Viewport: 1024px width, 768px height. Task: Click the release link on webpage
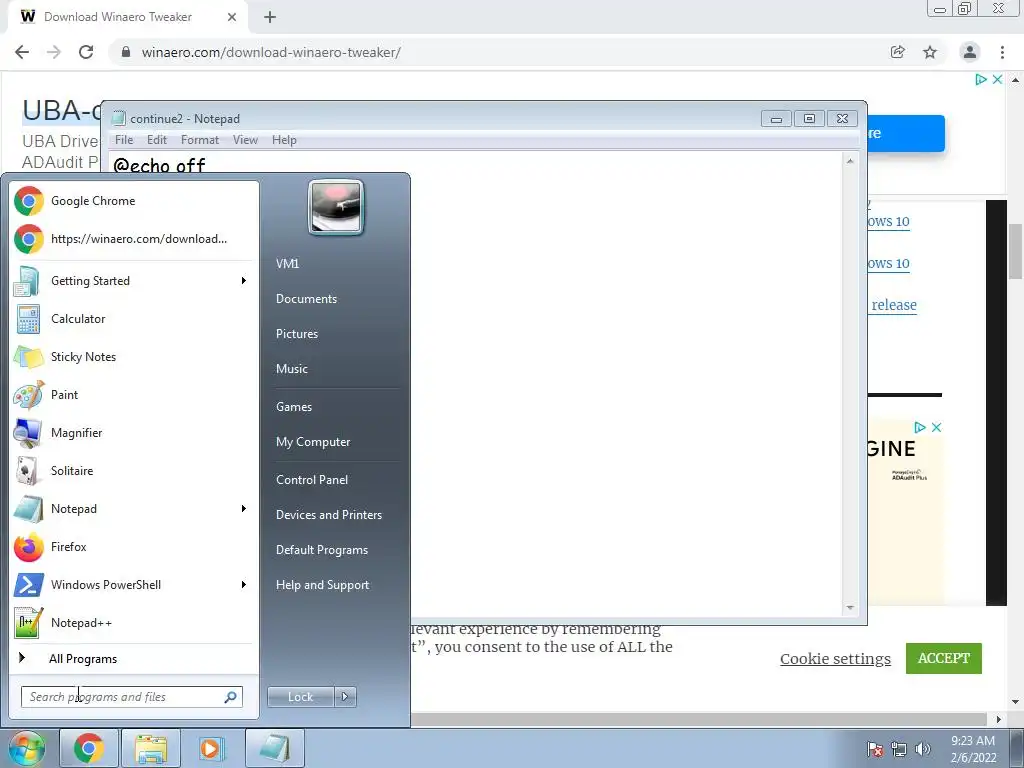[x=894, y=305]
